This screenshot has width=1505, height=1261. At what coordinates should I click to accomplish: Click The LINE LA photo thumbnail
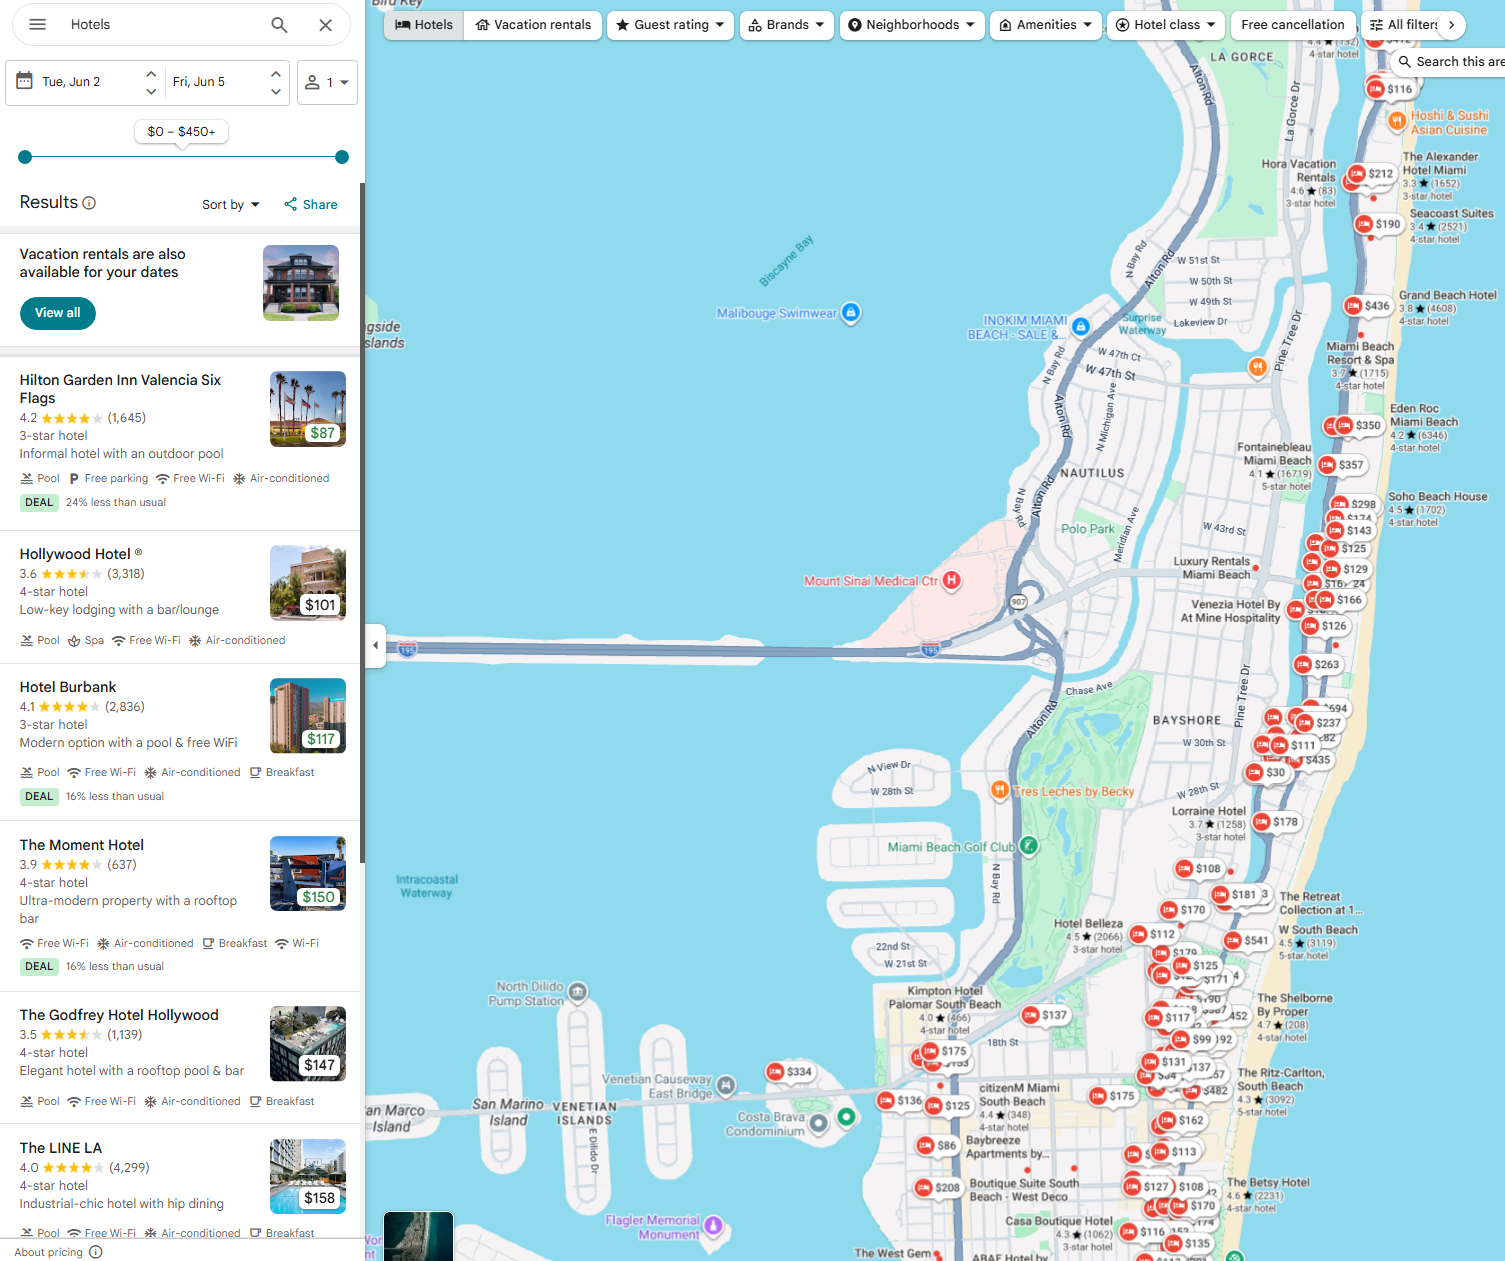click(308, 1177)
